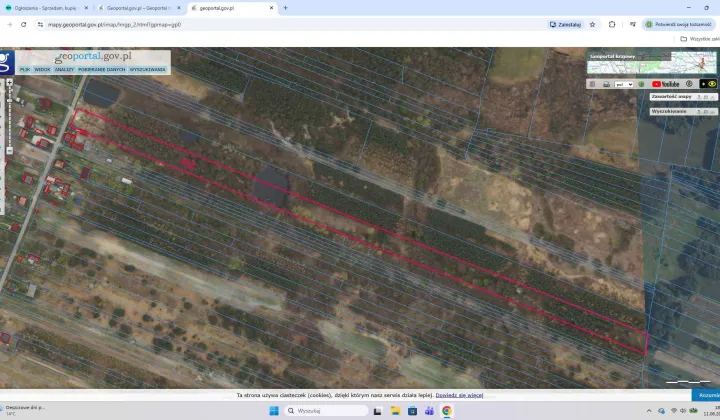
Task: Expand the Wyszukiwanie panel arrow
Action: [713, 112]
